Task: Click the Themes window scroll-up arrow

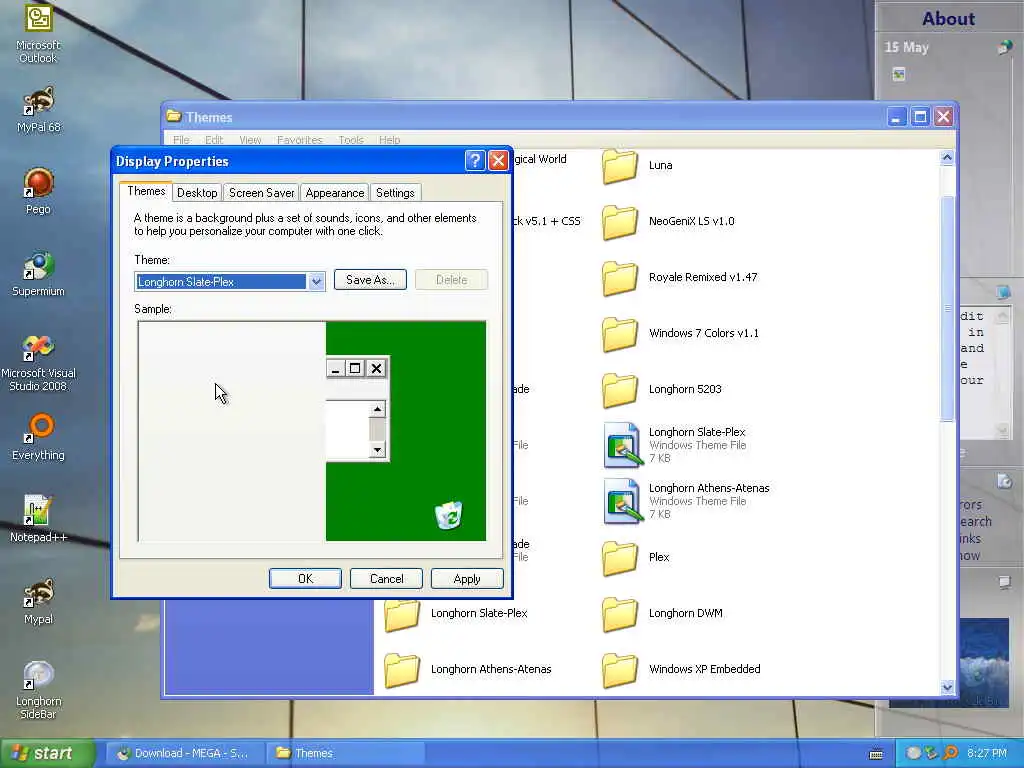Action: 948,157
